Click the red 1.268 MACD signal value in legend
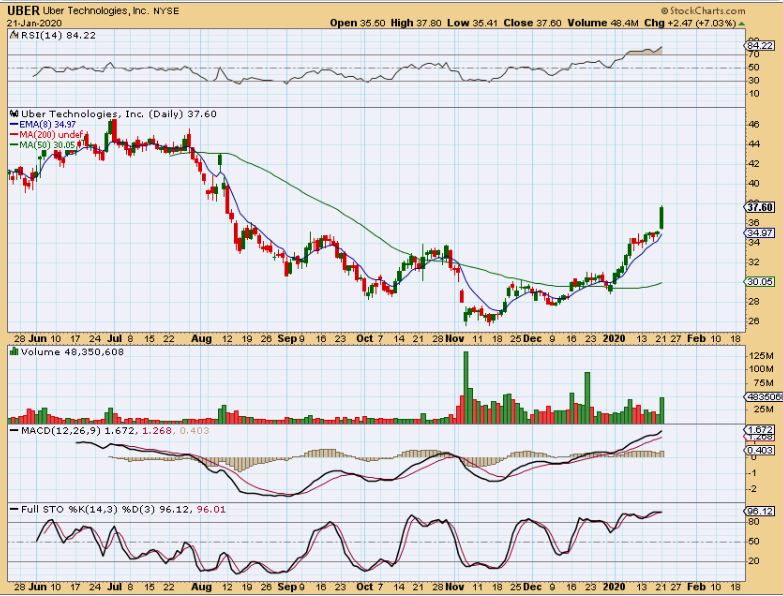783x596 pixels. (157, 430)
